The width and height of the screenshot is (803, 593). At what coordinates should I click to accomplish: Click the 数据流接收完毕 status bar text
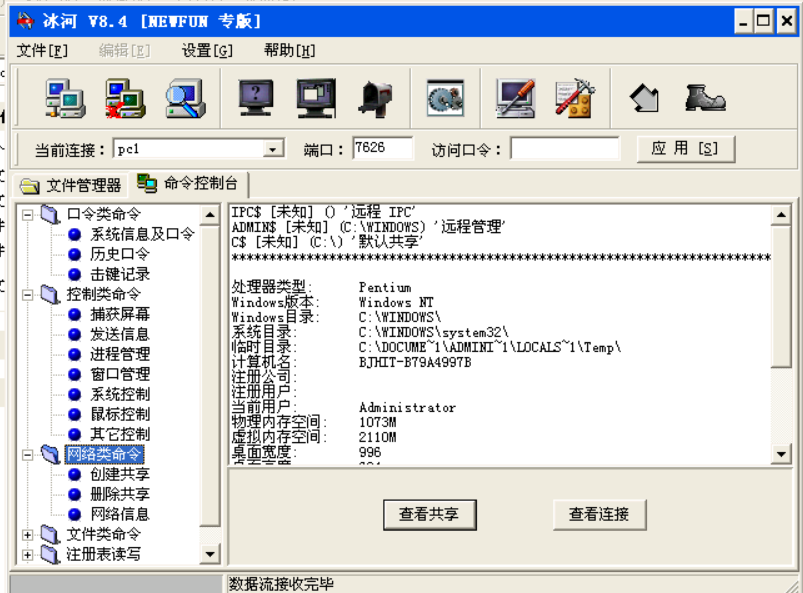pyautogui.click(x=281, y=584)
